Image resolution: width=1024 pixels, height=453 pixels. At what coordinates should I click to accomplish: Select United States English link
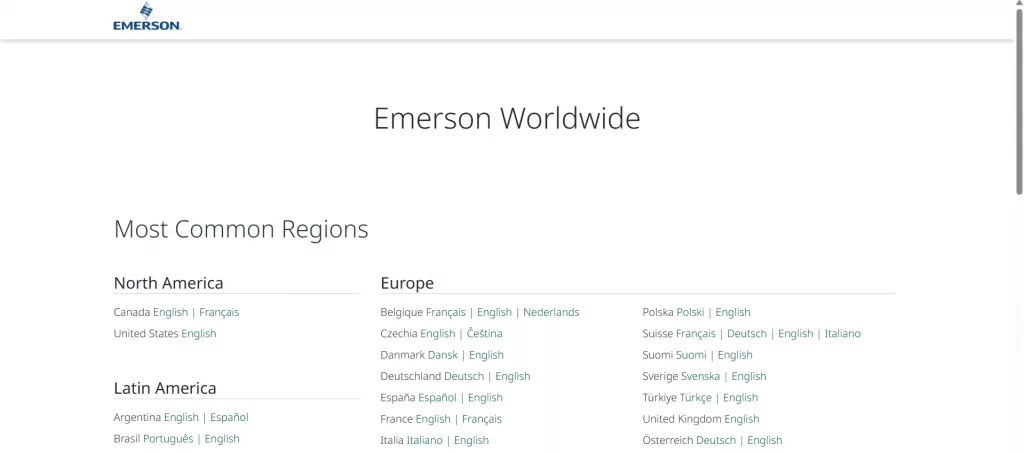[199, 334]
